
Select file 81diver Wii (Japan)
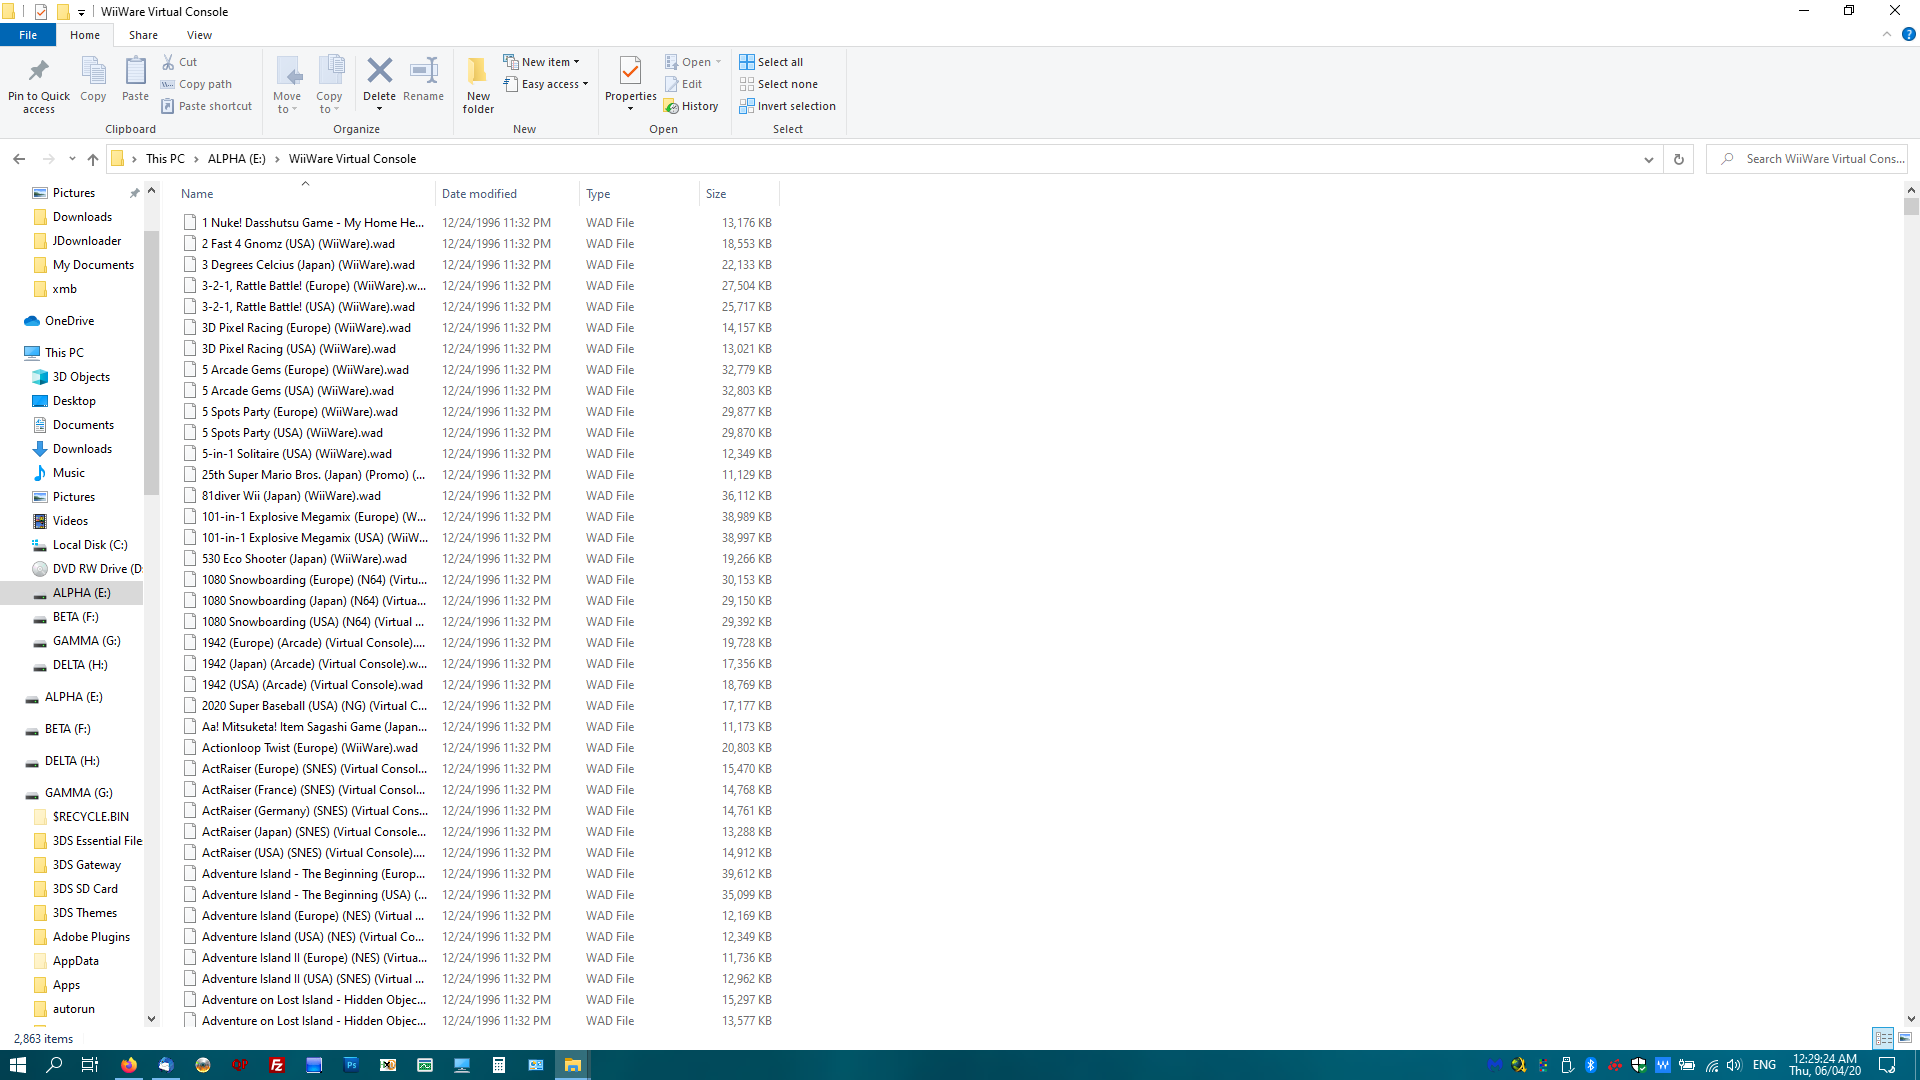pos(291,496)
